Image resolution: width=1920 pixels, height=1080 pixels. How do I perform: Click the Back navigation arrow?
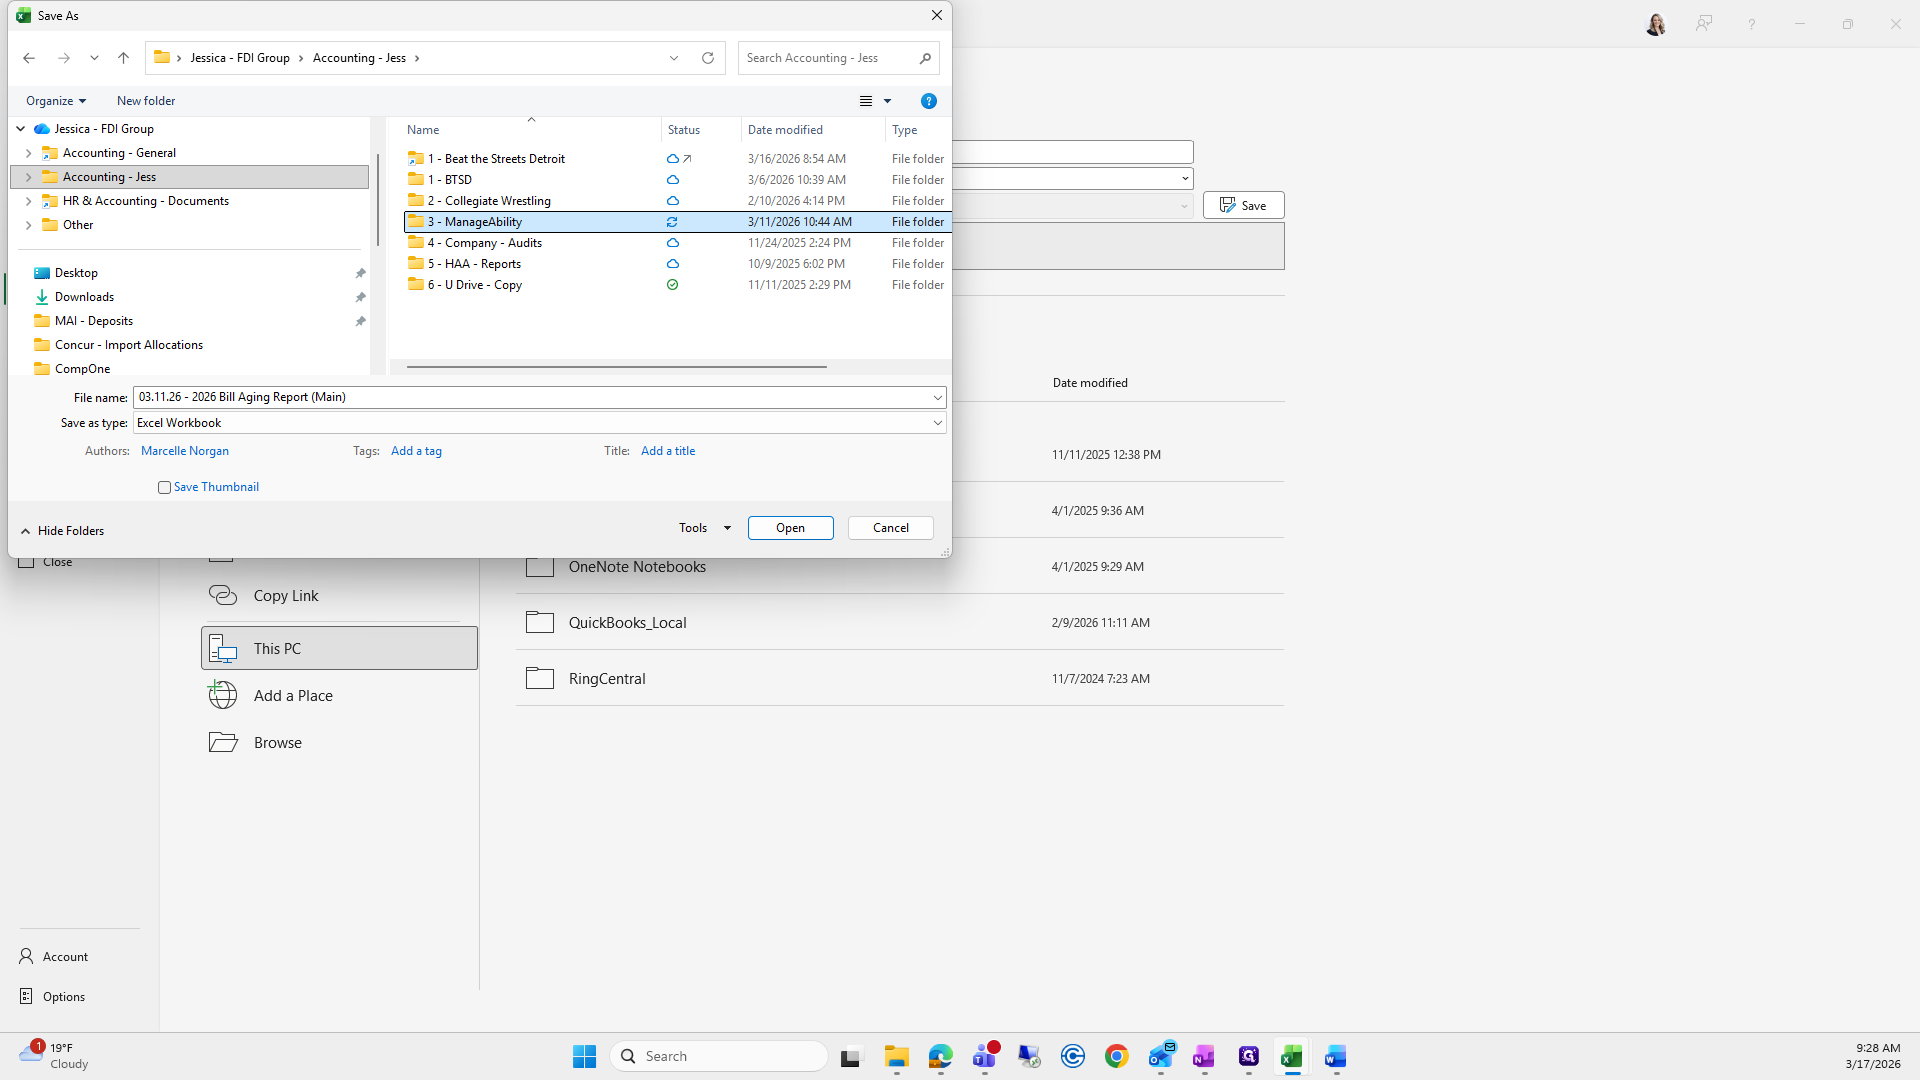click(29, 58)
